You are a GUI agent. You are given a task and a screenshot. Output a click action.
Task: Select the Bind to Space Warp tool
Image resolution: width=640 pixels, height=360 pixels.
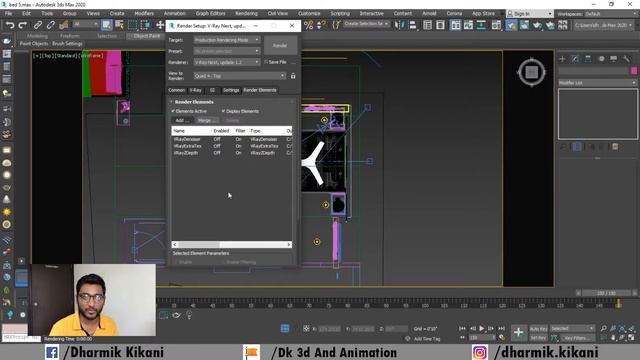(x=64, y=25)
